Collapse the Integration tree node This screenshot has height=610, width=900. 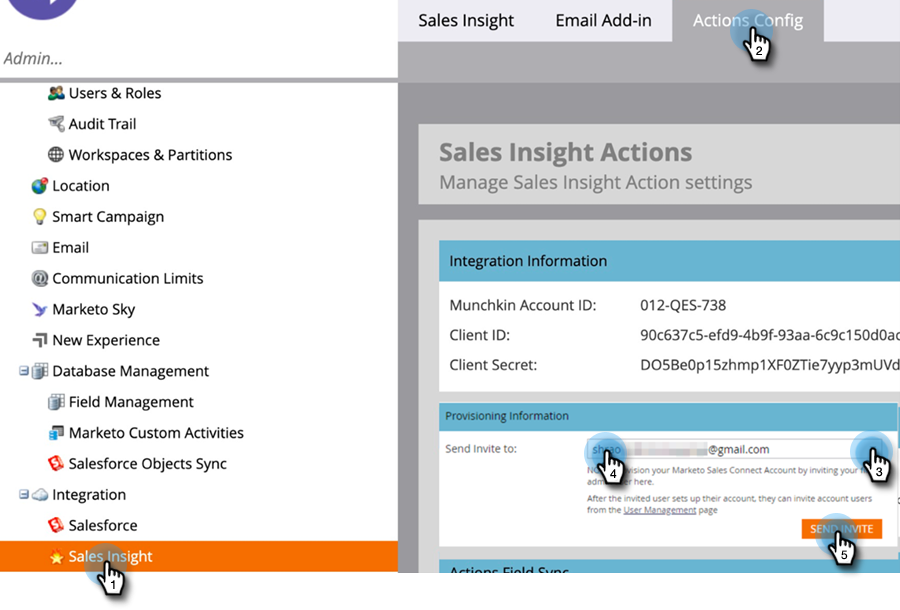click(x=24, y=494)
